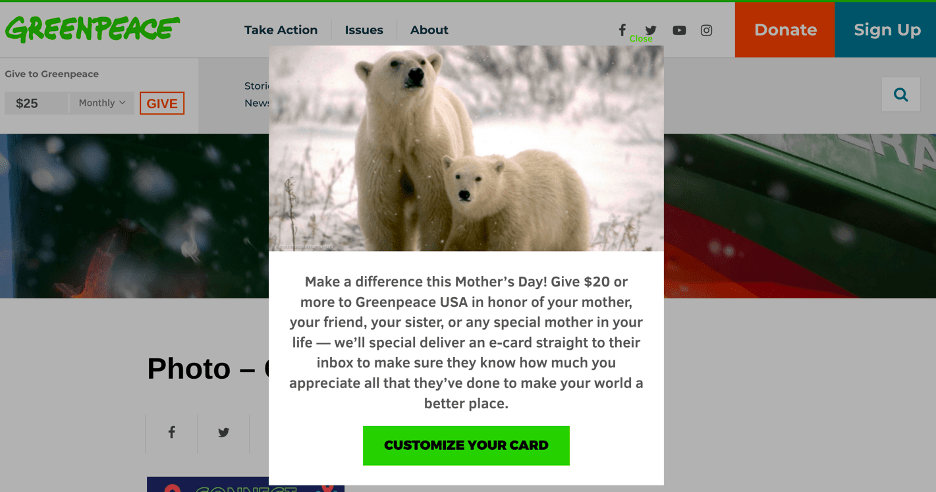Click Customize Your Card button

466,445
